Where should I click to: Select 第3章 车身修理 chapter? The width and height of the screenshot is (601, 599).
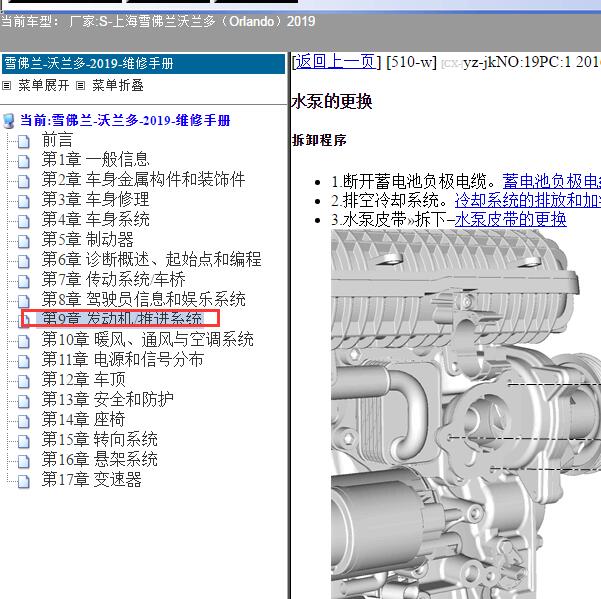[95, 199]
